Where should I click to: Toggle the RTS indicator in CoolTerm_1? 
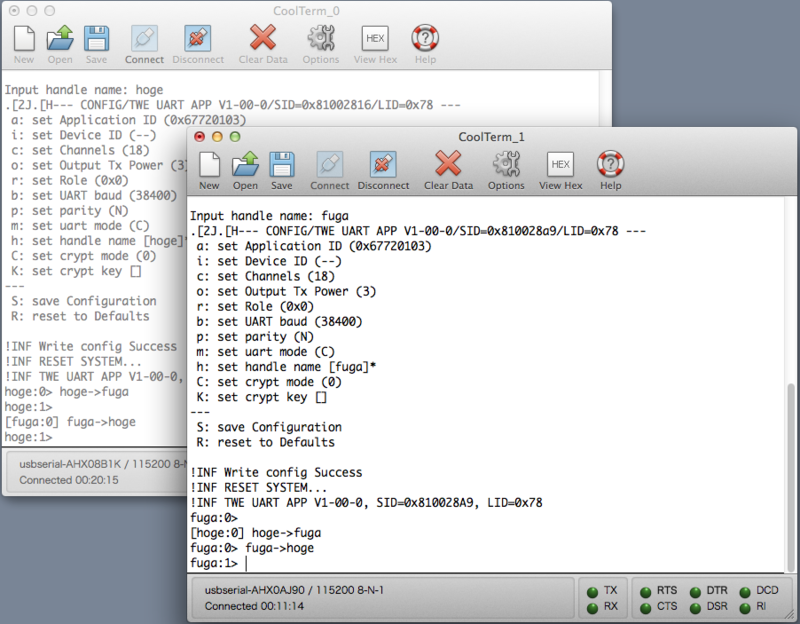point(646,592)
